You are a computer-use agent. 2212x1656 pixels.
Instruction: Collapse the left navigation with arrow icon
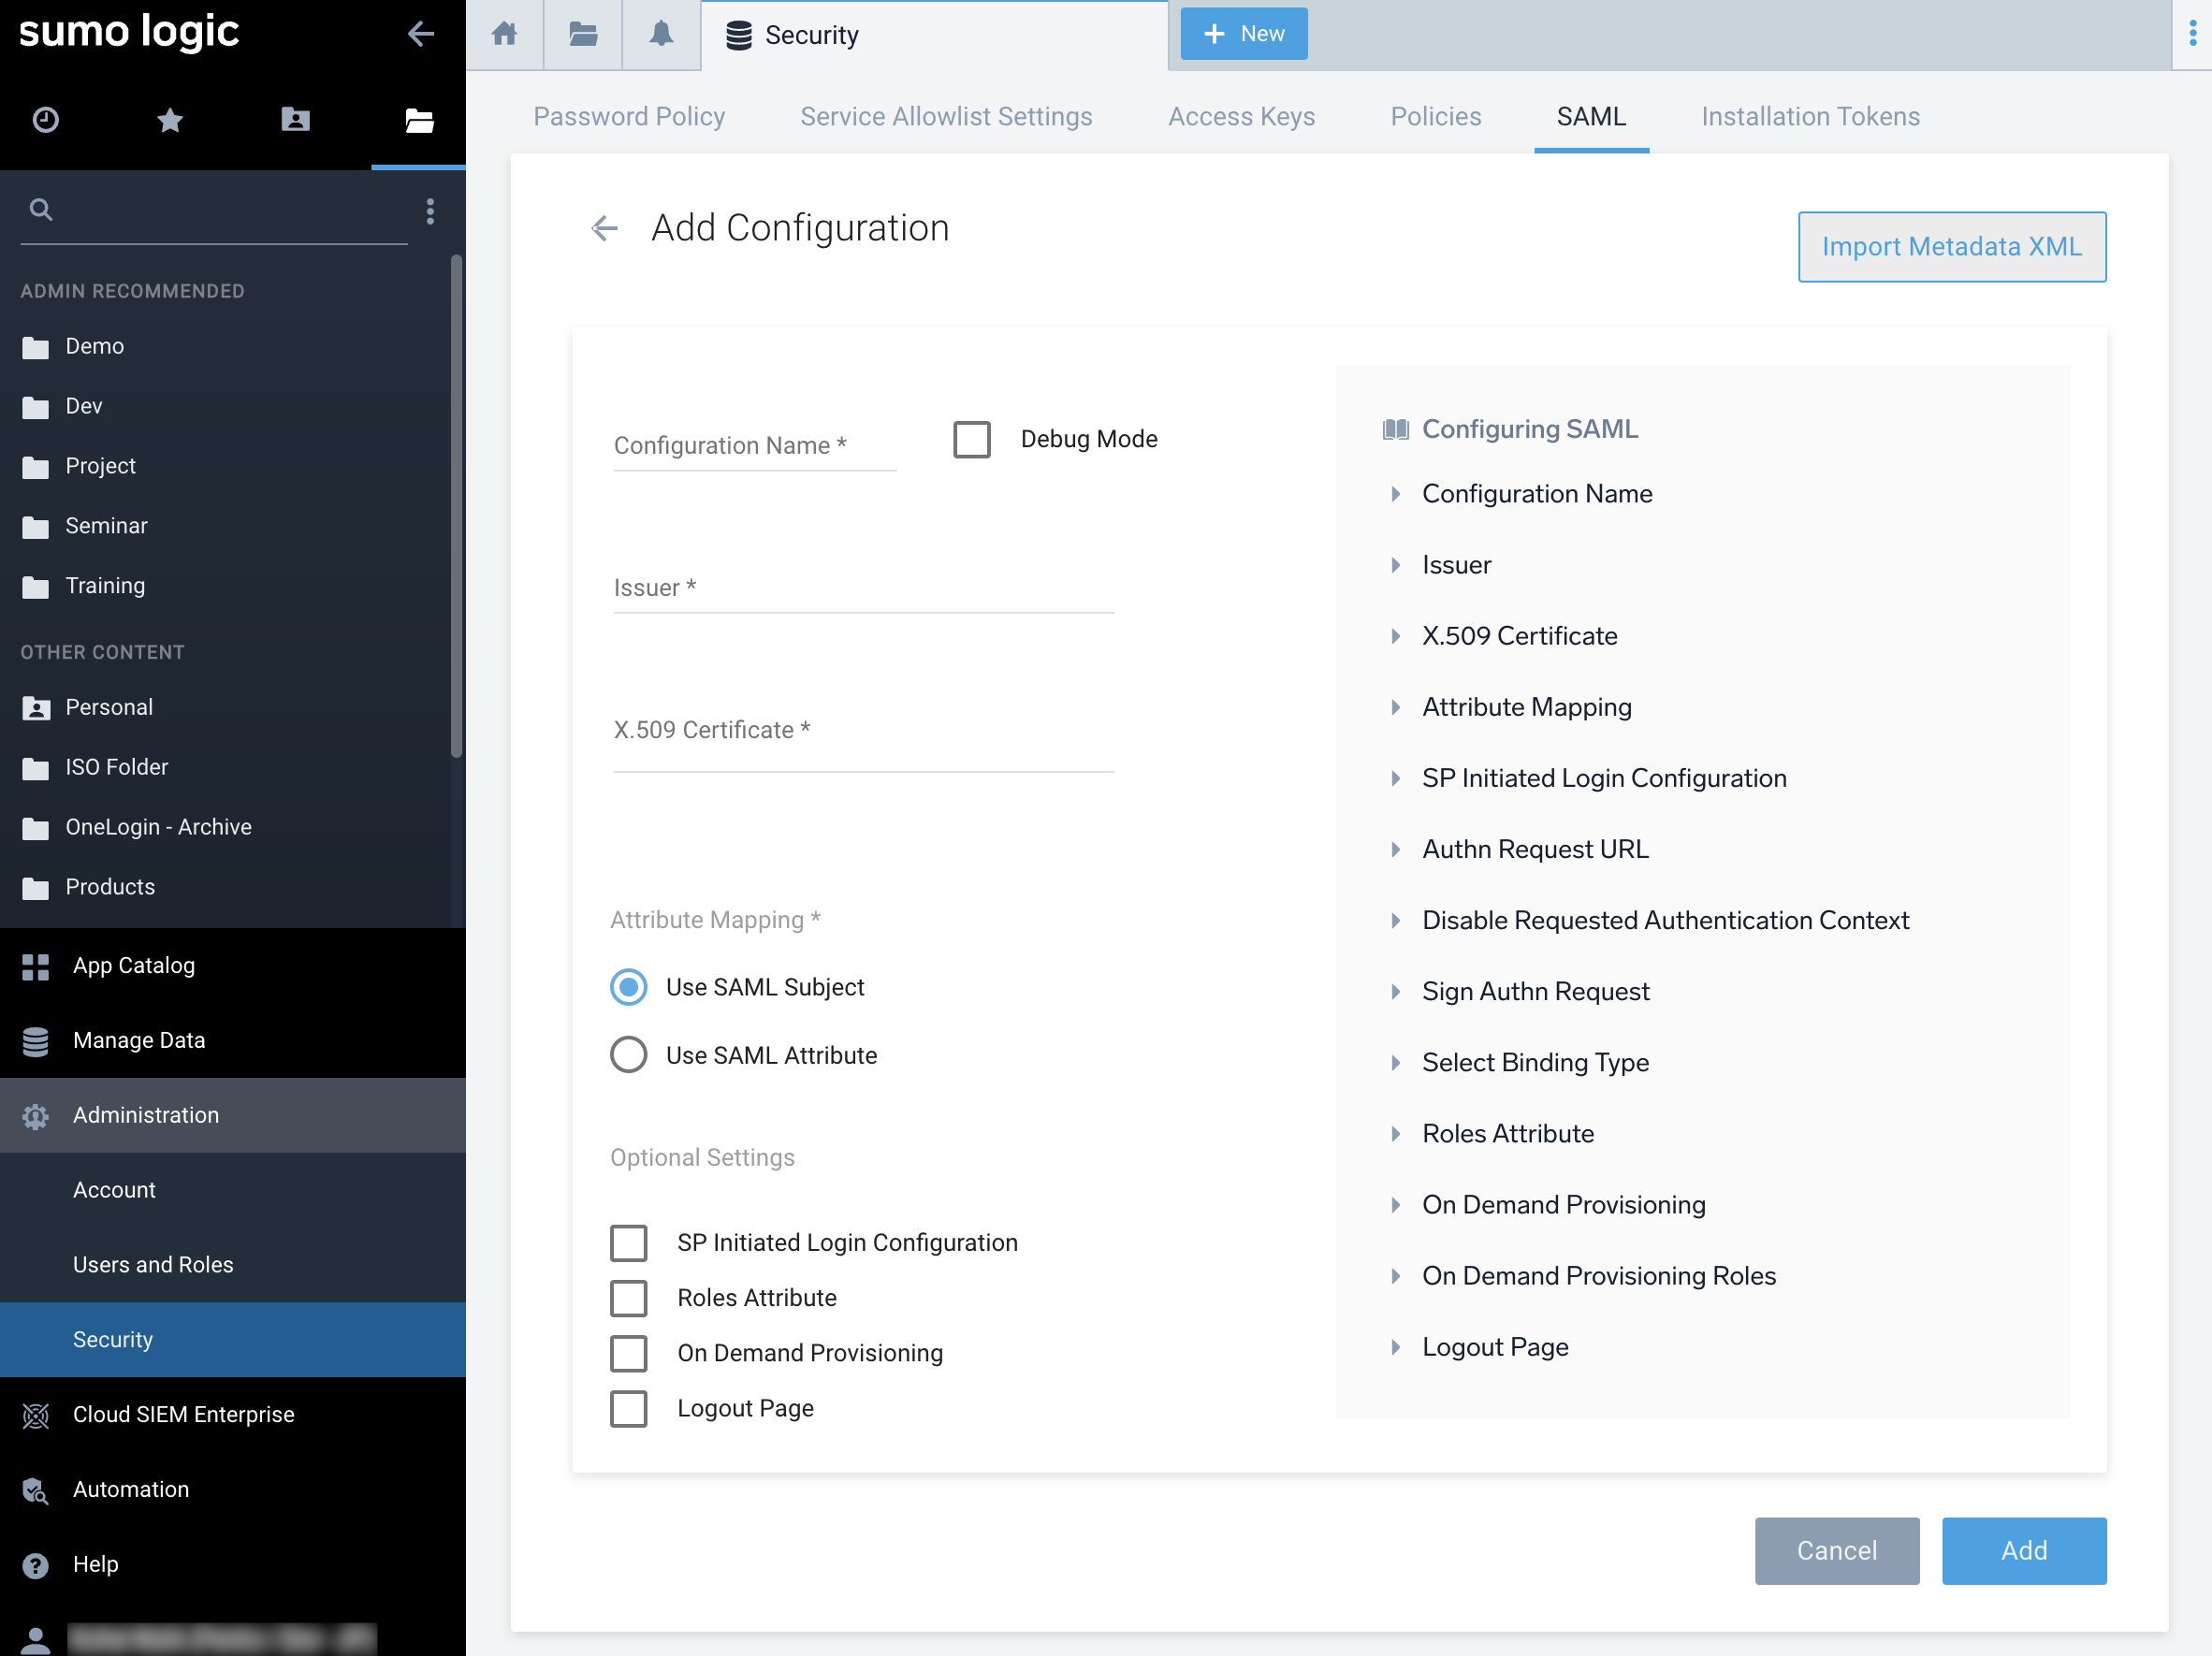(x=421, y=34)
